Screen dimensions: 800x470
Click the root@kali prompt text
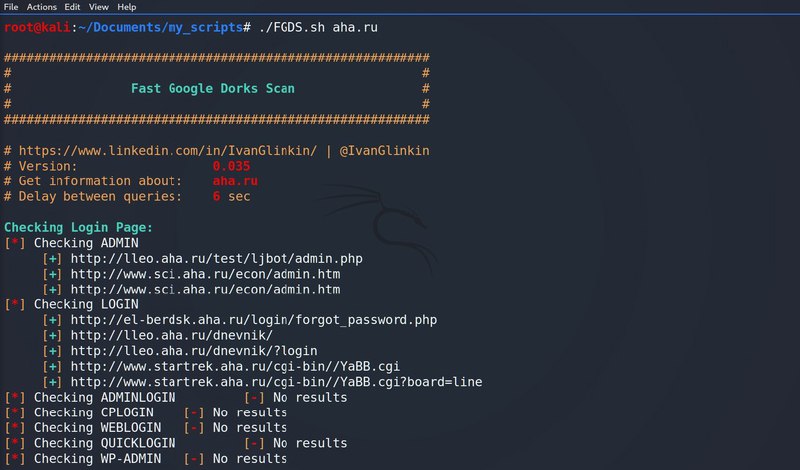pyautogui.click(x=37, y=27)
